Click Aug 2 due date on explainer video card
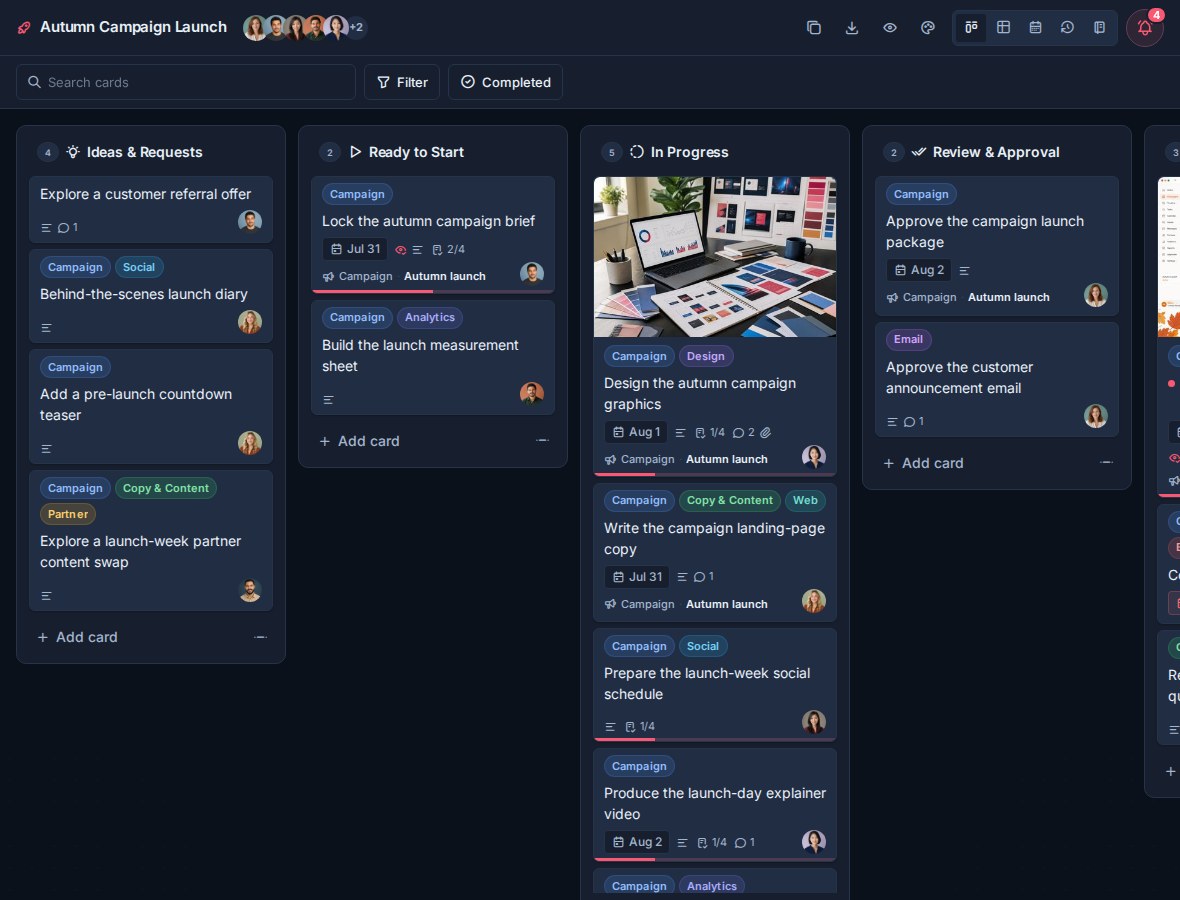Viewport: 1180px width, 900px height. click(637, 842)
